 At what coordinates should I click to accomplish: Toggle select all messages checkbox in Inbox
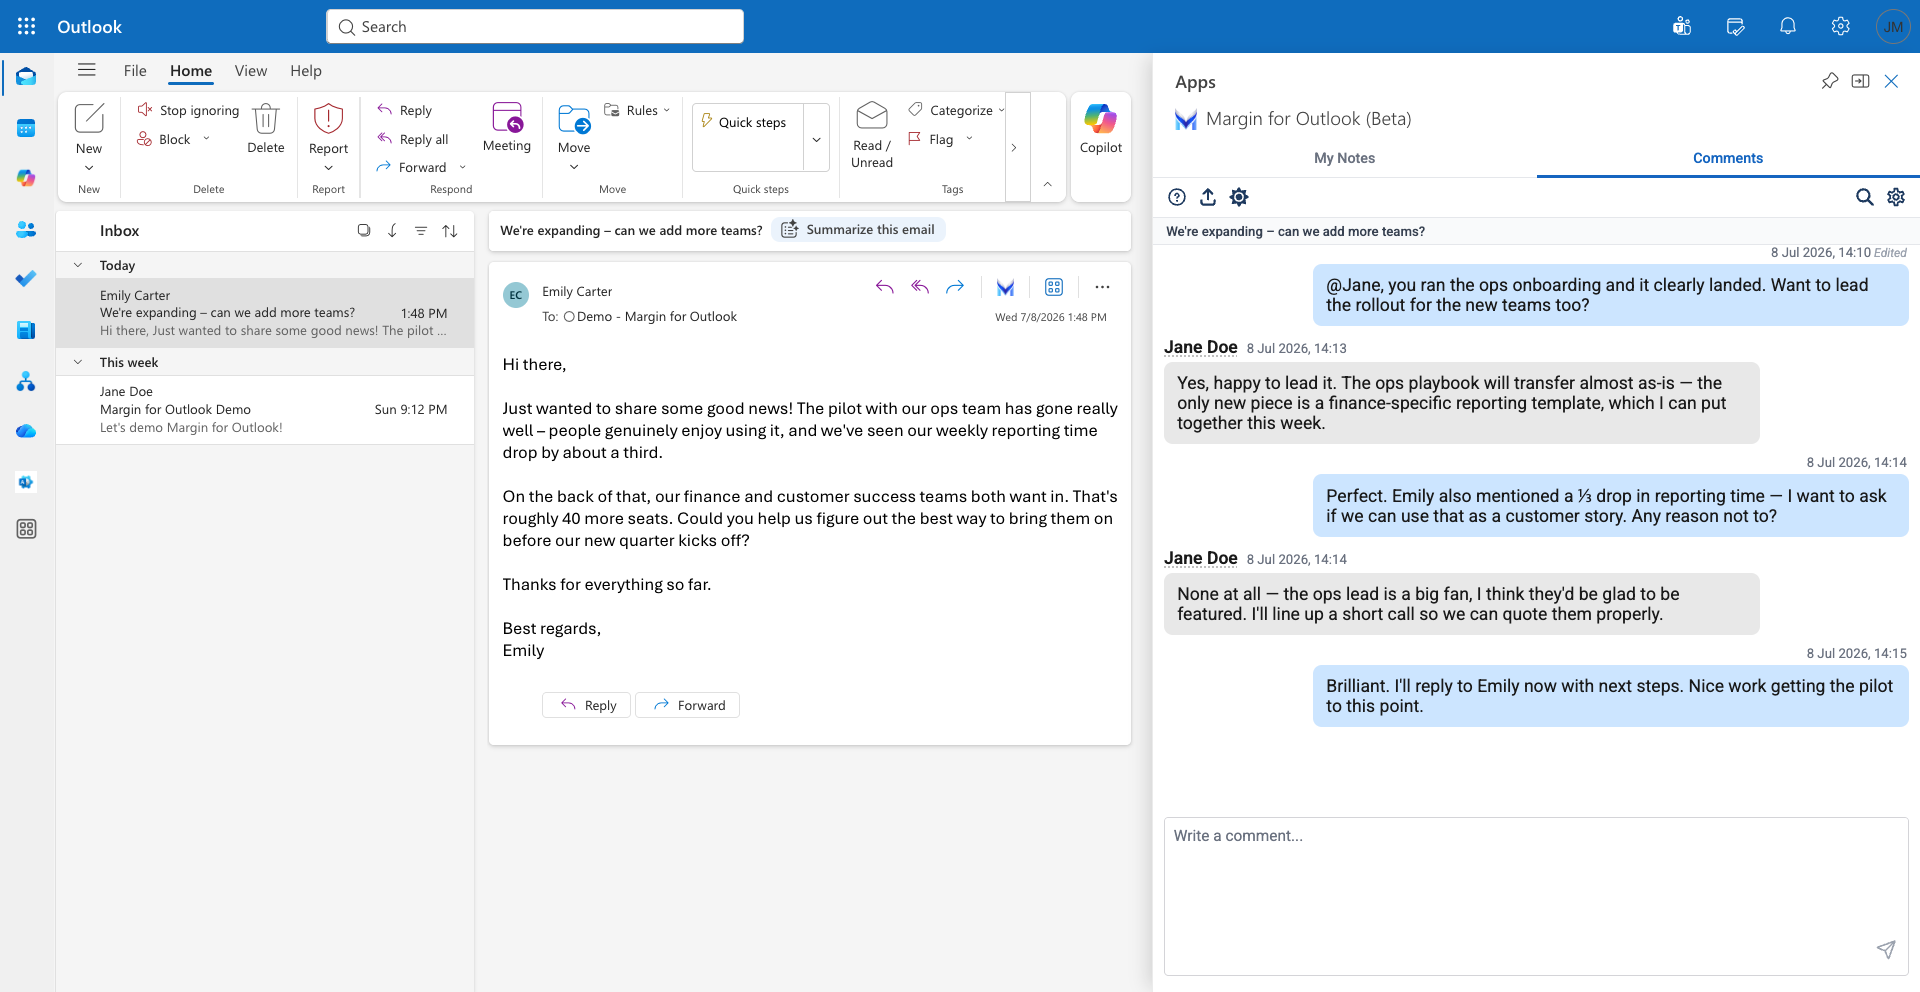click(x=364, y=231)
